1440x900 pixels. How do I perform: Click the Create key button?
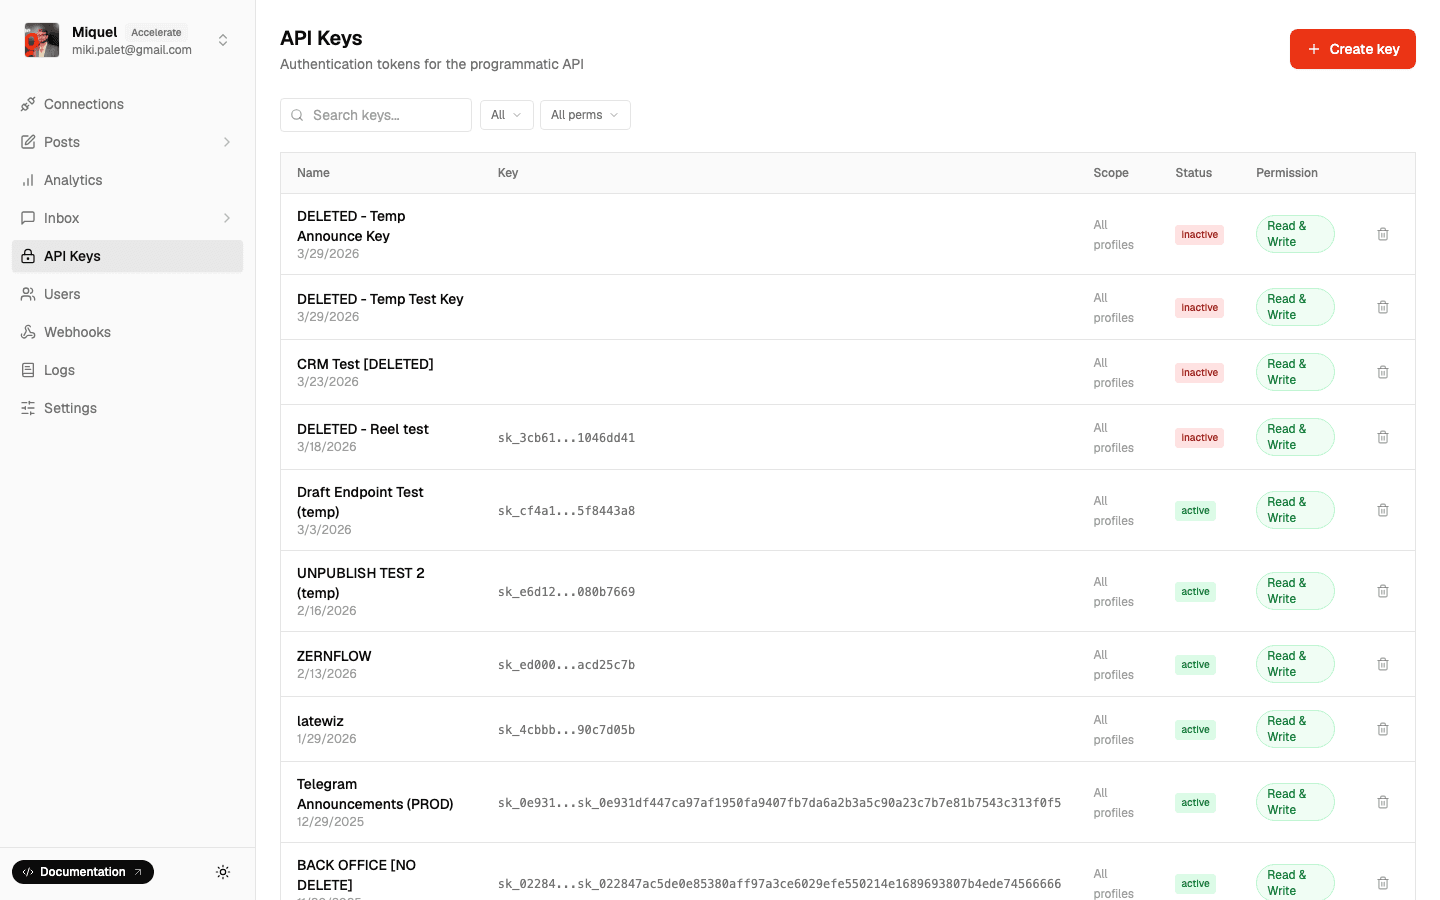1352,48
